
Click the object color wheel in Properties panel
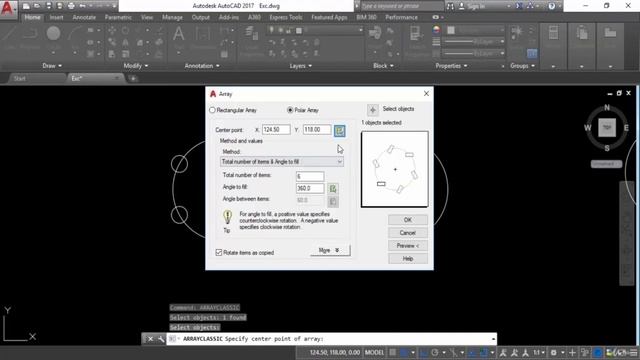[436, 30]
